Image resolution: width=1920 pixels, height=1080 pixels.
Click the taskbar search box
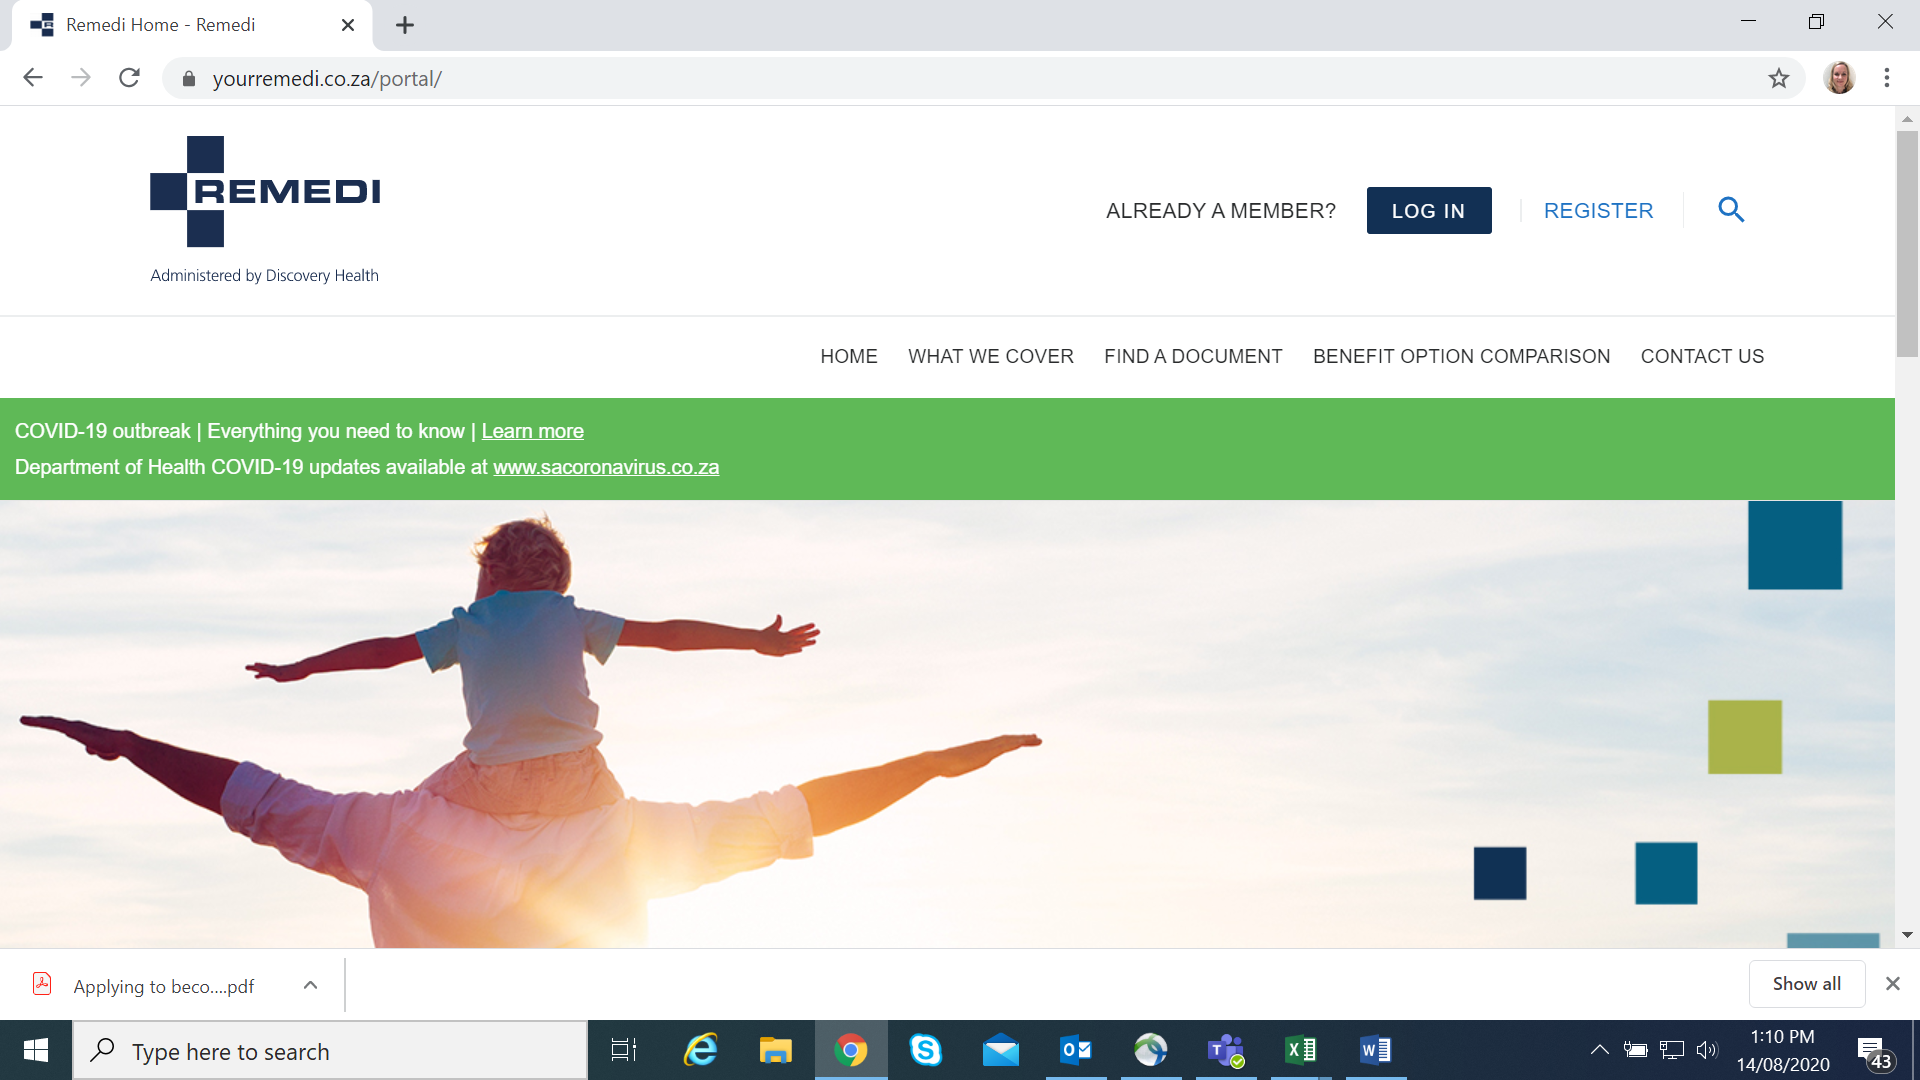click(330, 1051)
